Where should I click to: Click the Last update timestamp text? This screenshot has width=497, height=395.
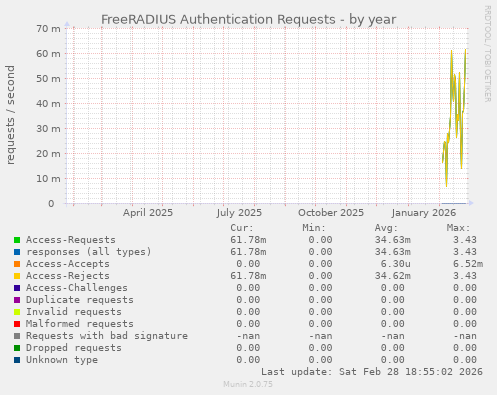tap(372, 372)
